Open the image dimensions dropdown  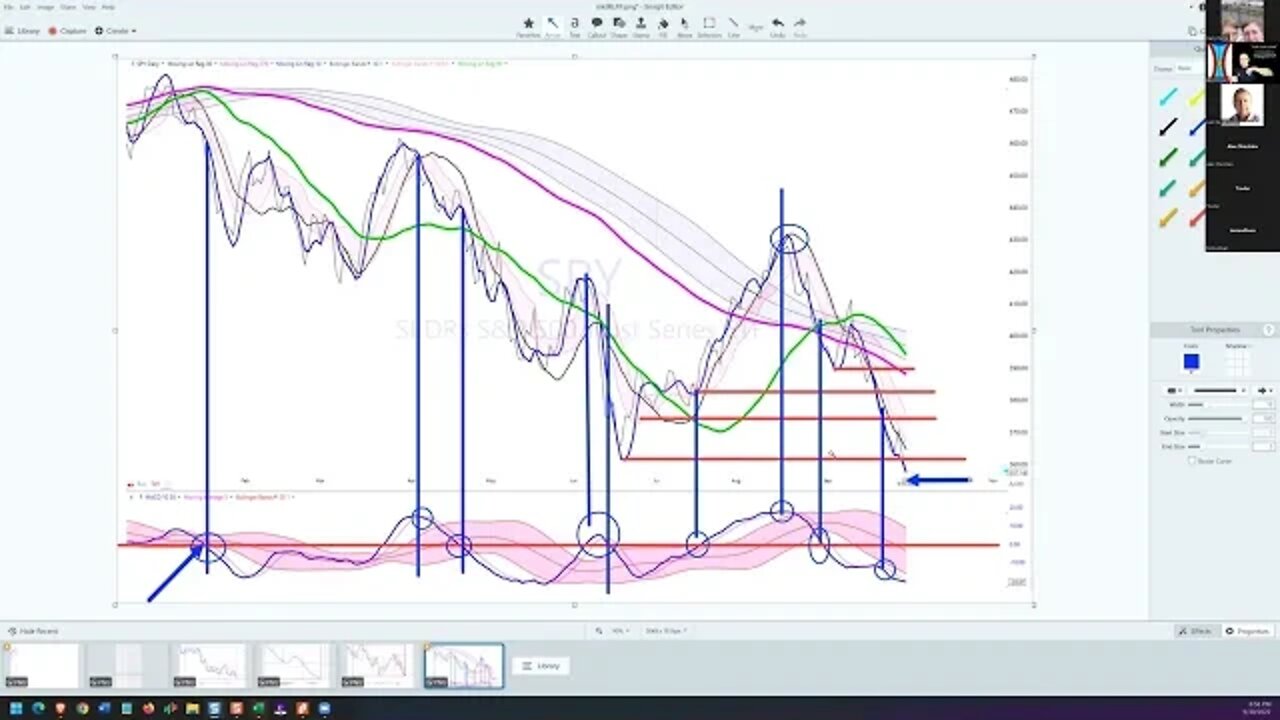point(667,631)
